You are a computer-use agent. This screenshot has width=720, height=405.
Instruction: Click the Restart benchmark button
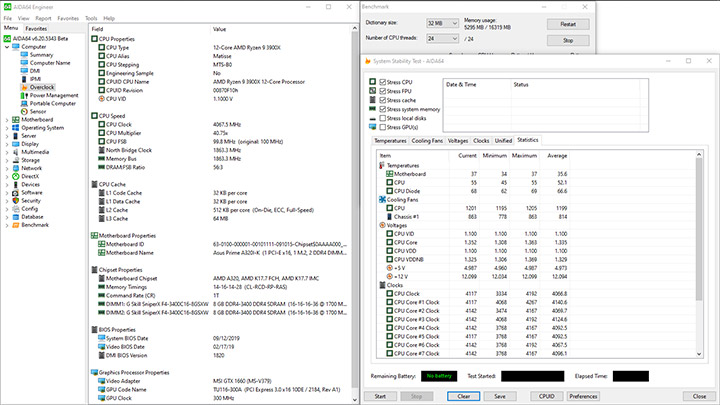point(568,23)
